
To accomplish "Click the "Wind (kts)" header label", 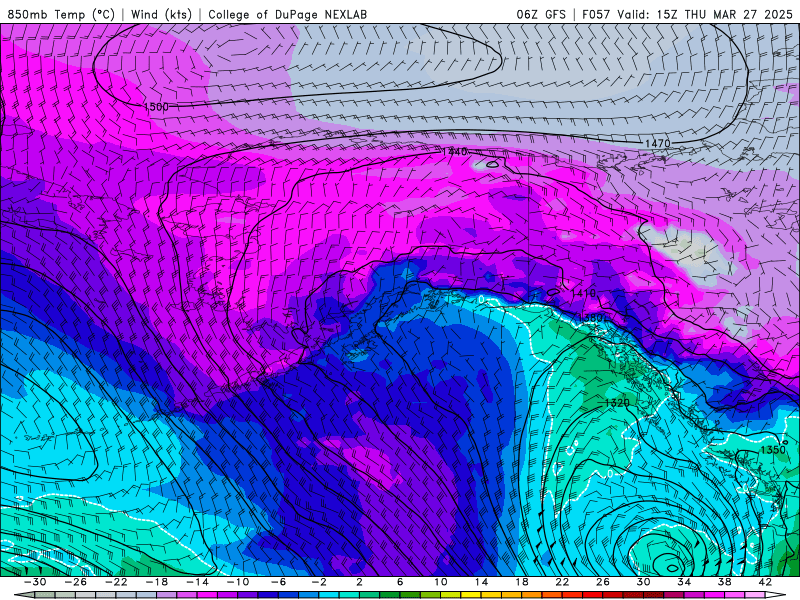I will pyautogui.click(x=161, y=14).
